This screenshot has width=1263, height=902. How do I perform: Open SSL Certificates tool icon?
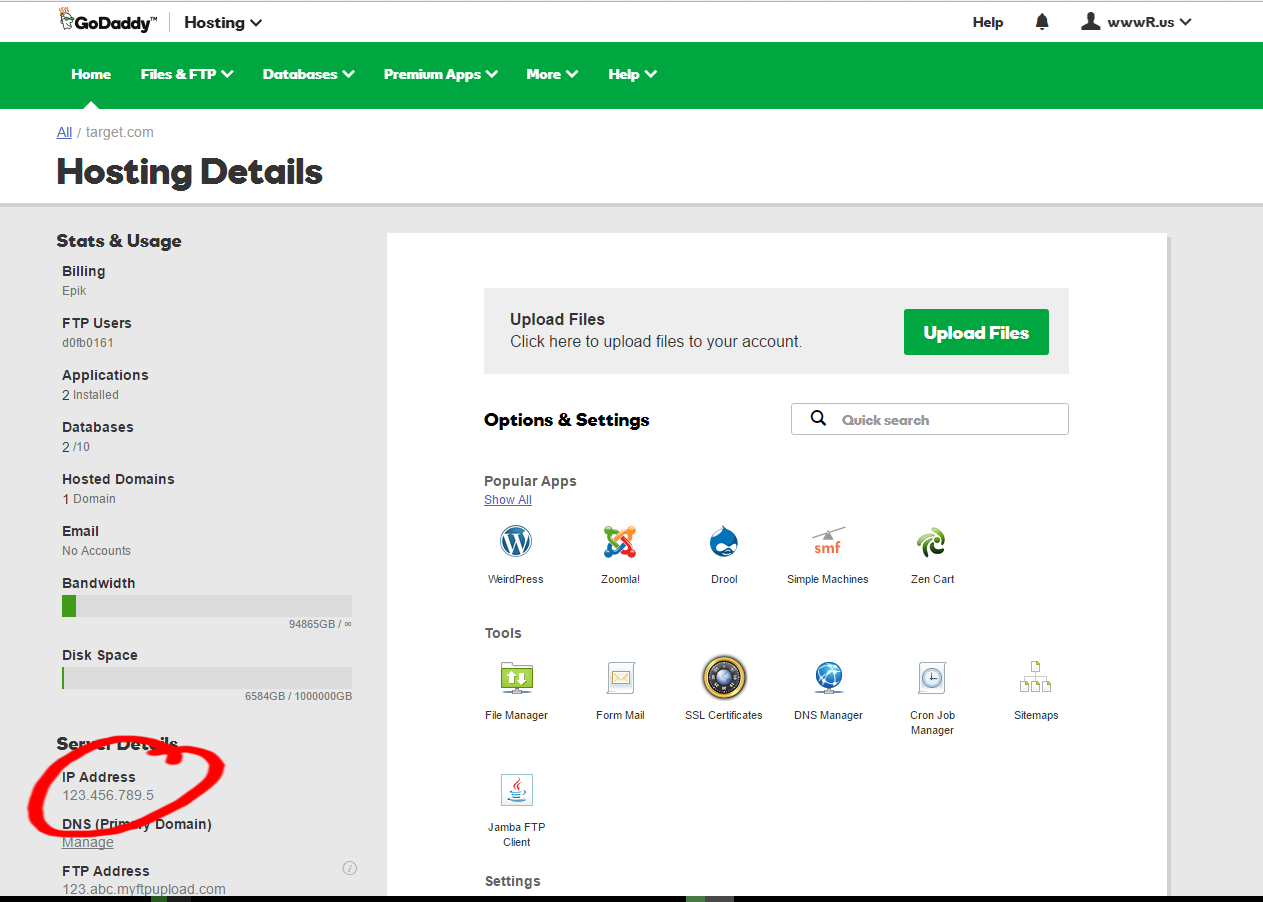tap(724, 679)
